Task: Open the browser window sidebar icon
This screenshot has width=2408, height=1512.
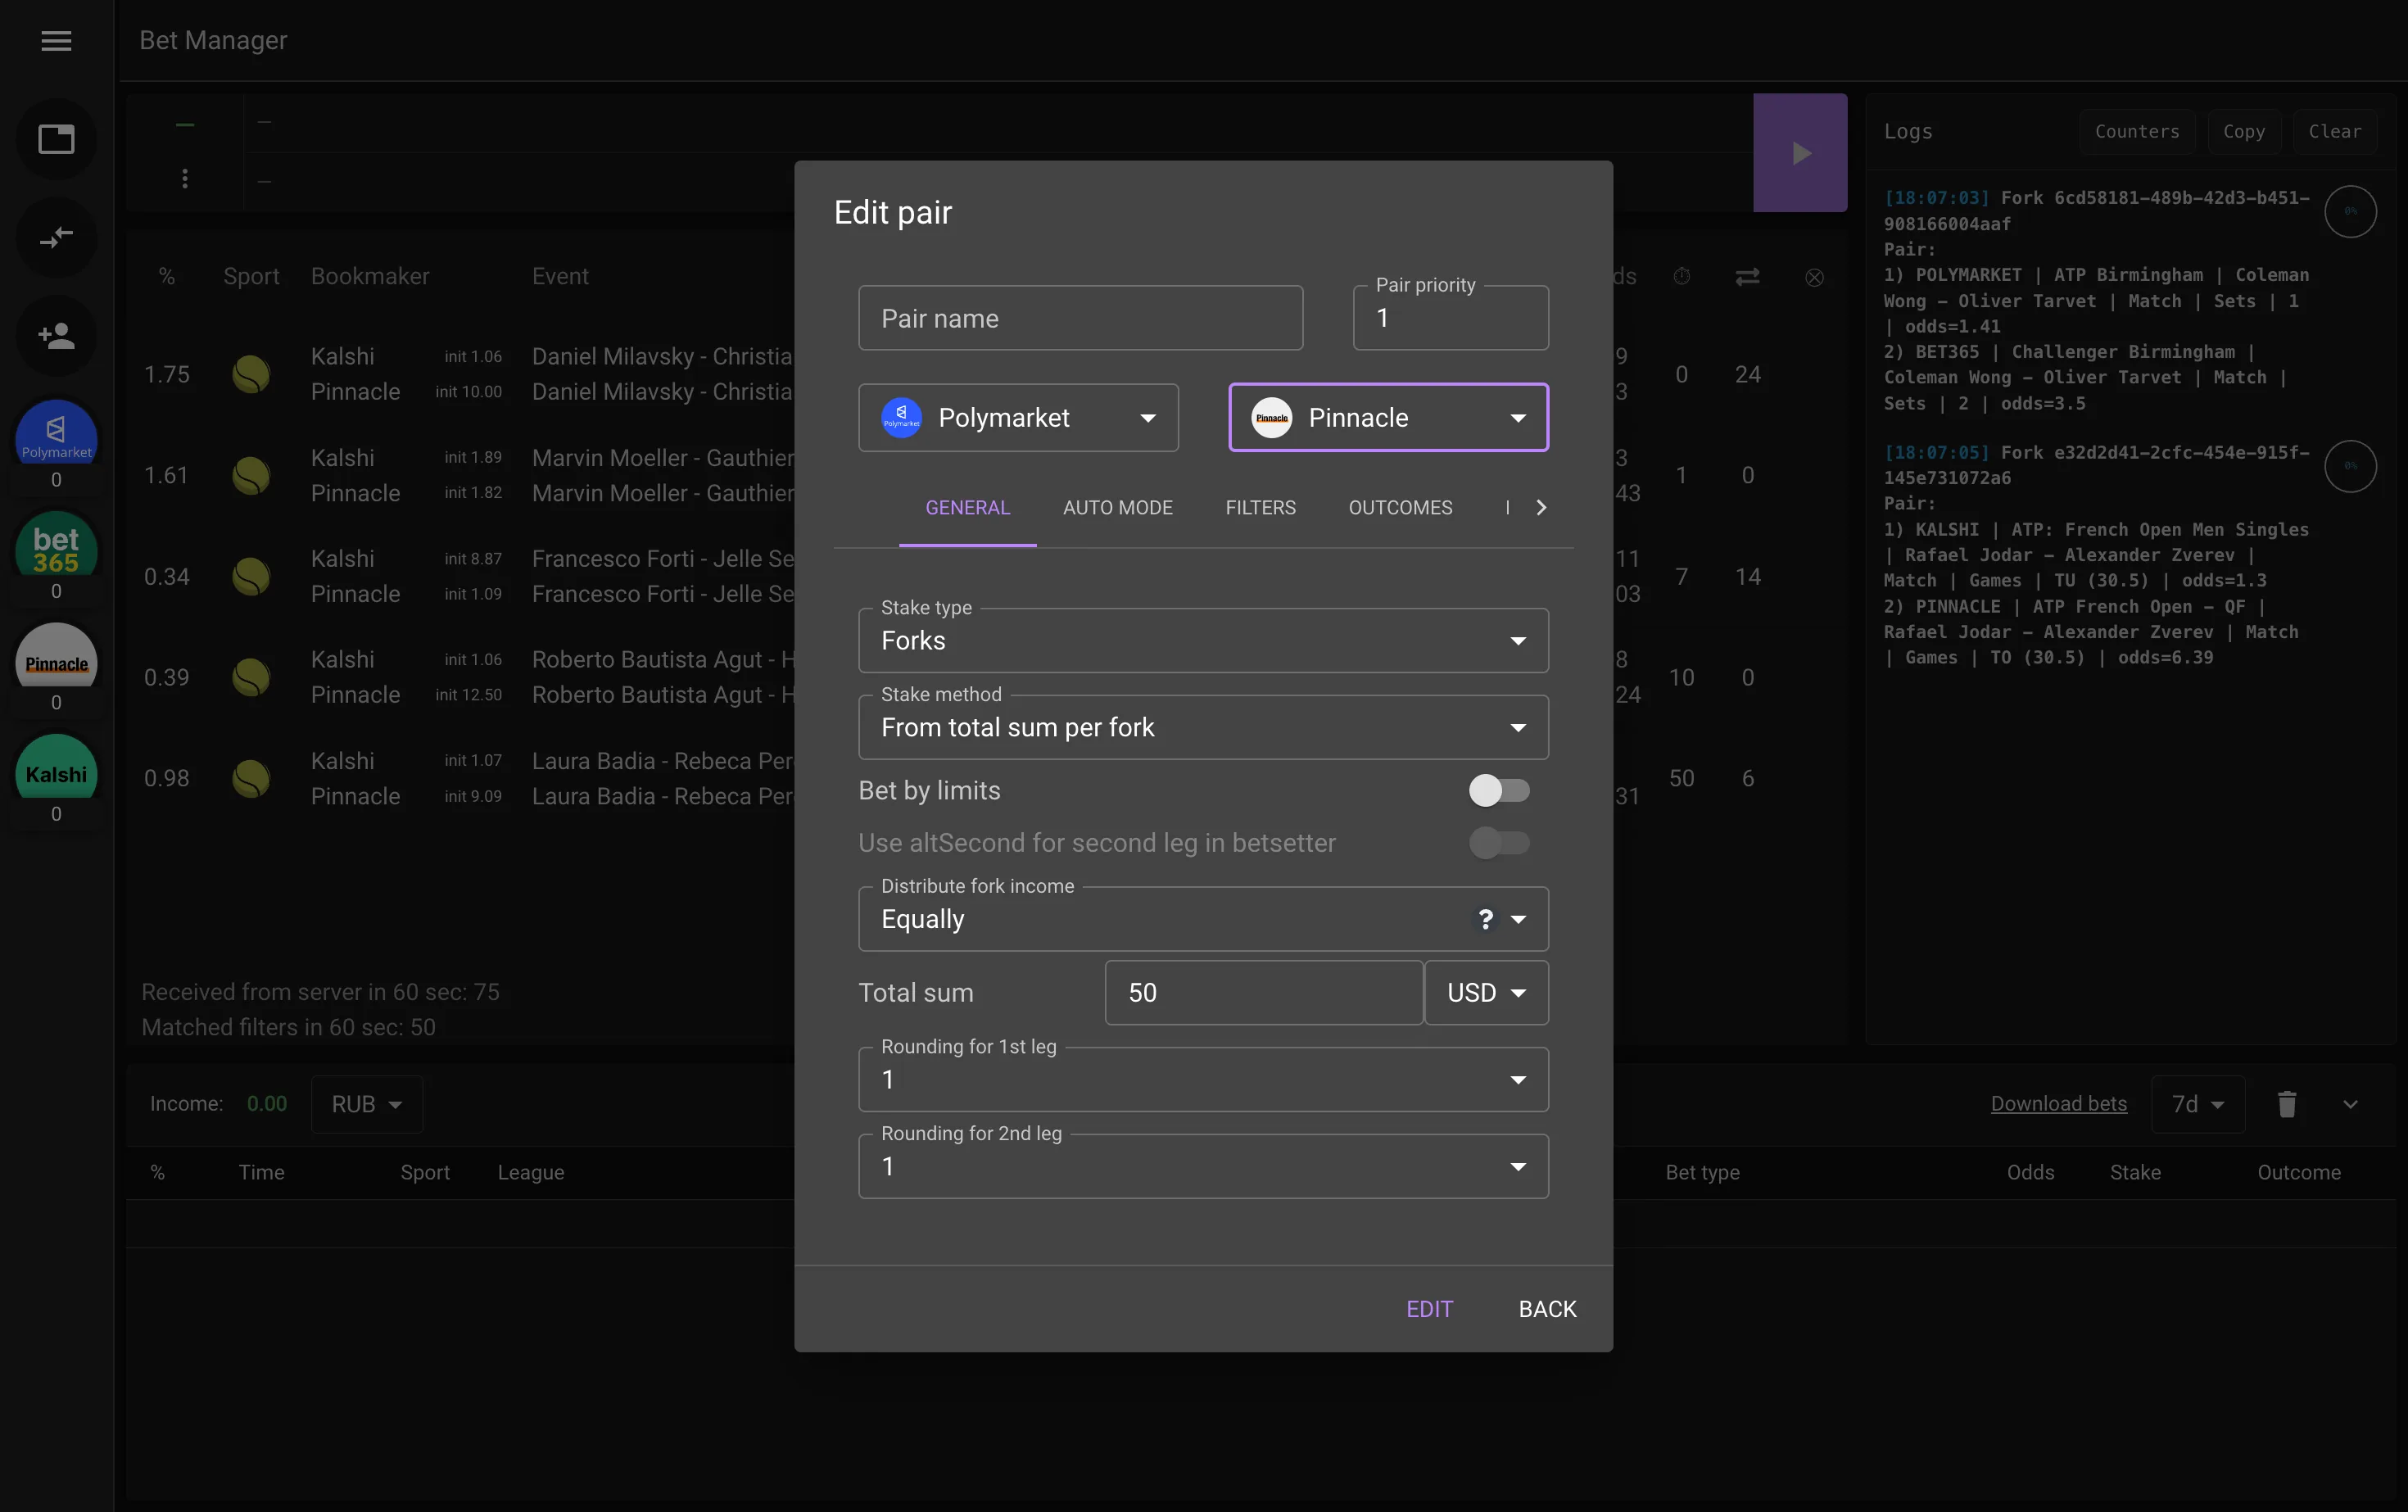Action: pos(56,139)
